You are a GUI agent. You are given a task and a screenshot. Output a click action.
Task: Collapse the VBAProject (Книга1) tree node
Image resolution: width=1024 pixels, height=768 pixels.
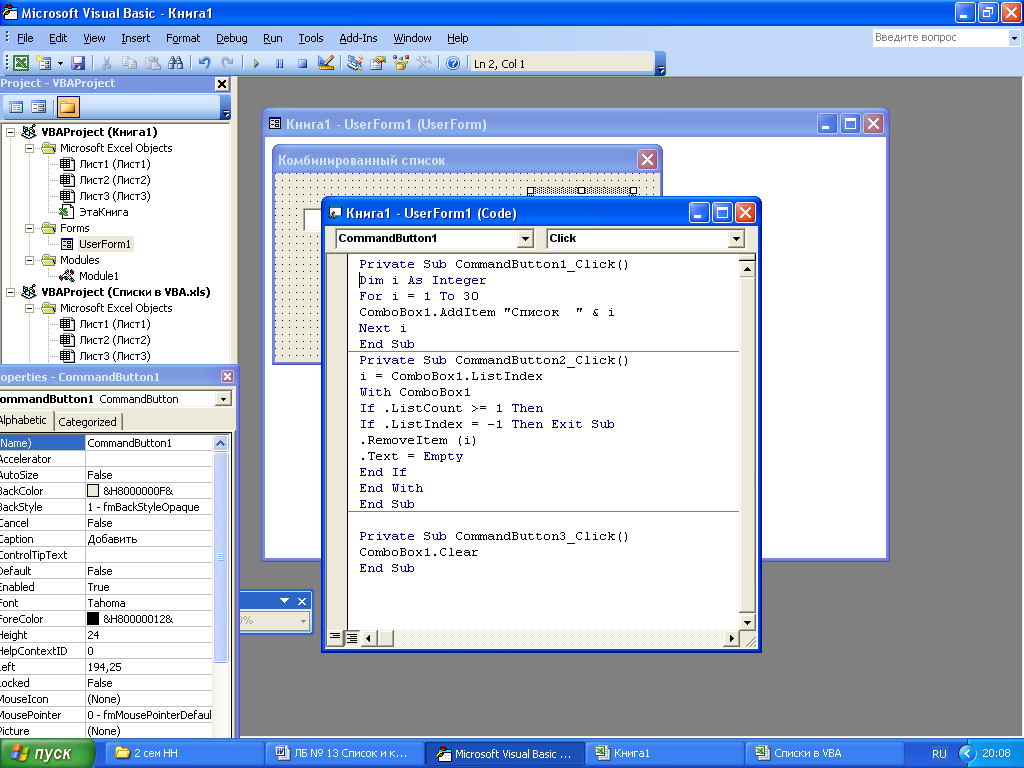(x=10, y=132)
